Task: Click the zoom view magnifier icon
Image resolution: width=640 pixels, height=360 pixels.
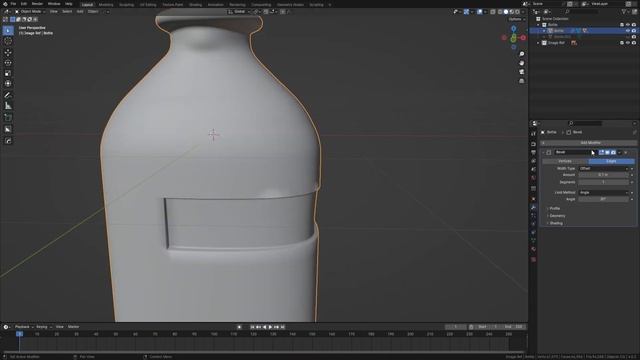Action: pyautogui.click(x=522, y=54)
